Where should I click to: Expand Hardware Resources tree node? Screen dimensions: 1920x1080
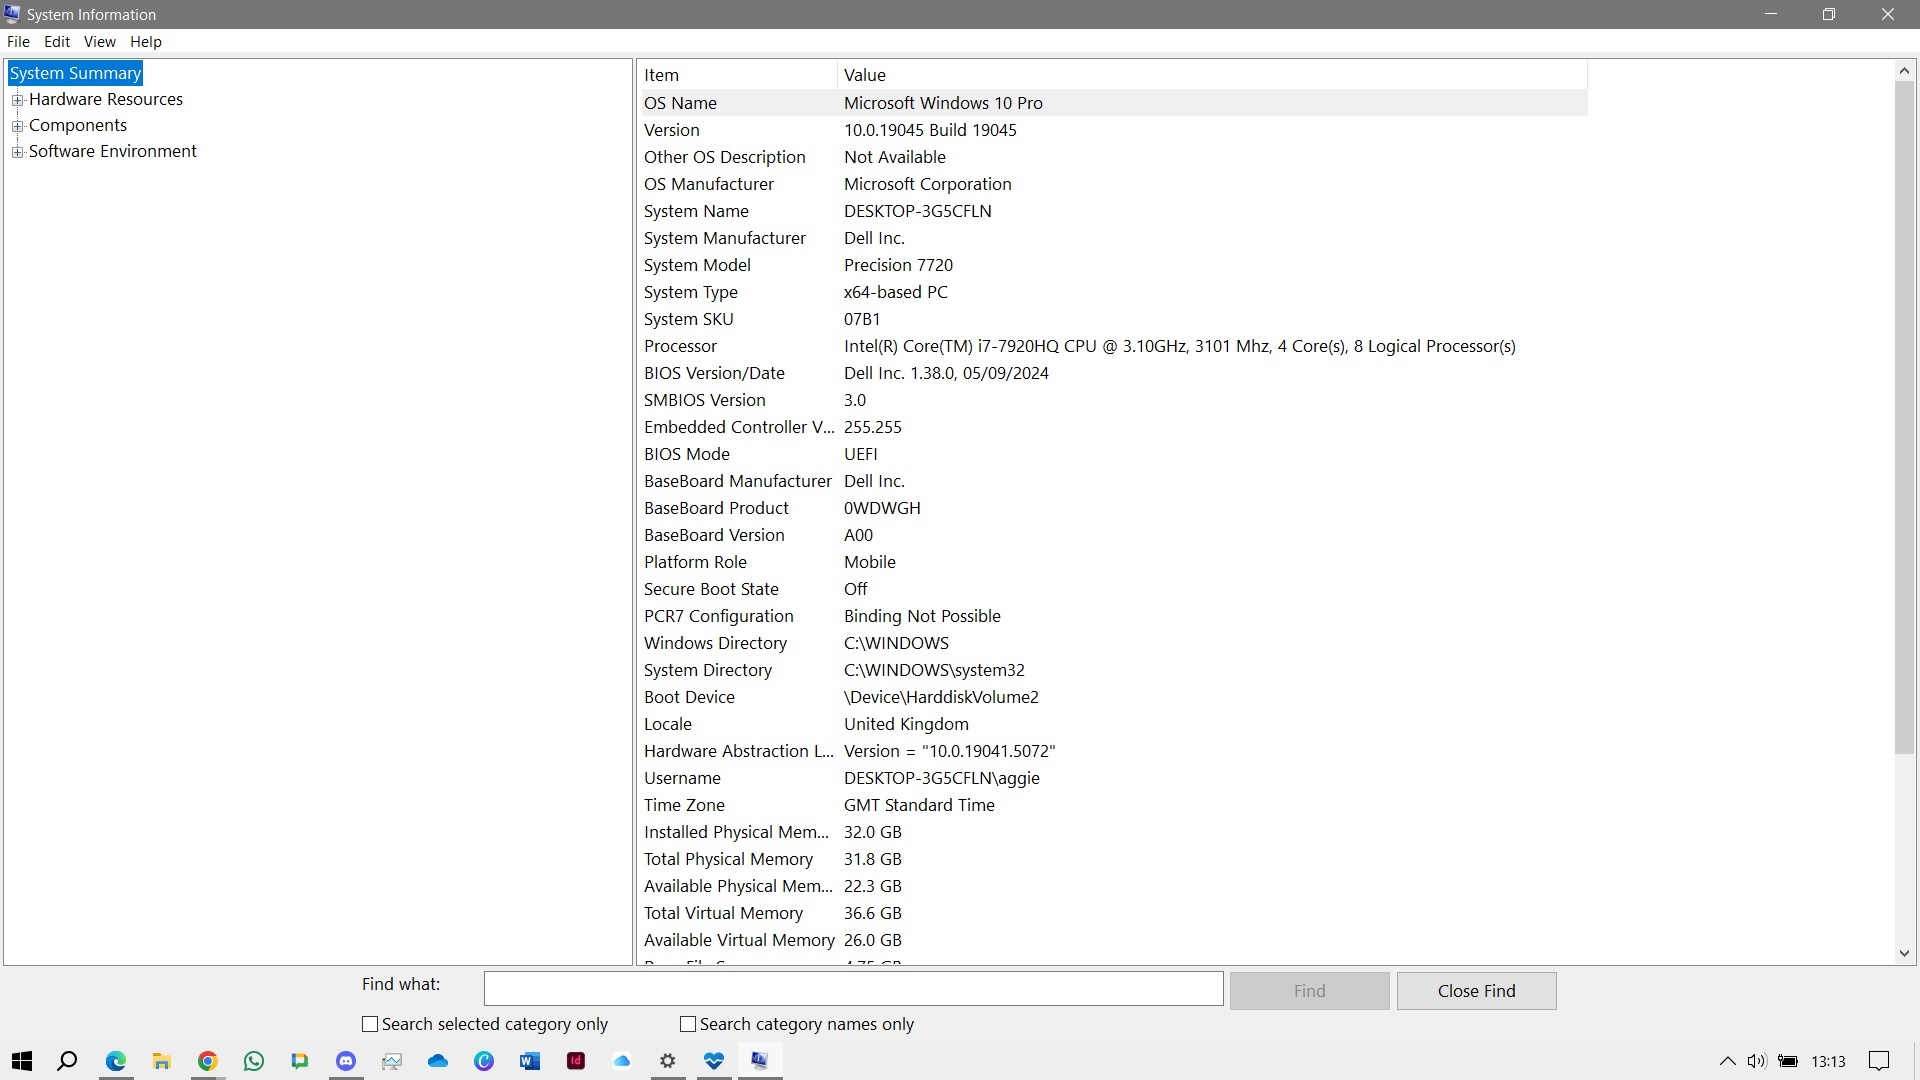pos(17,100)
